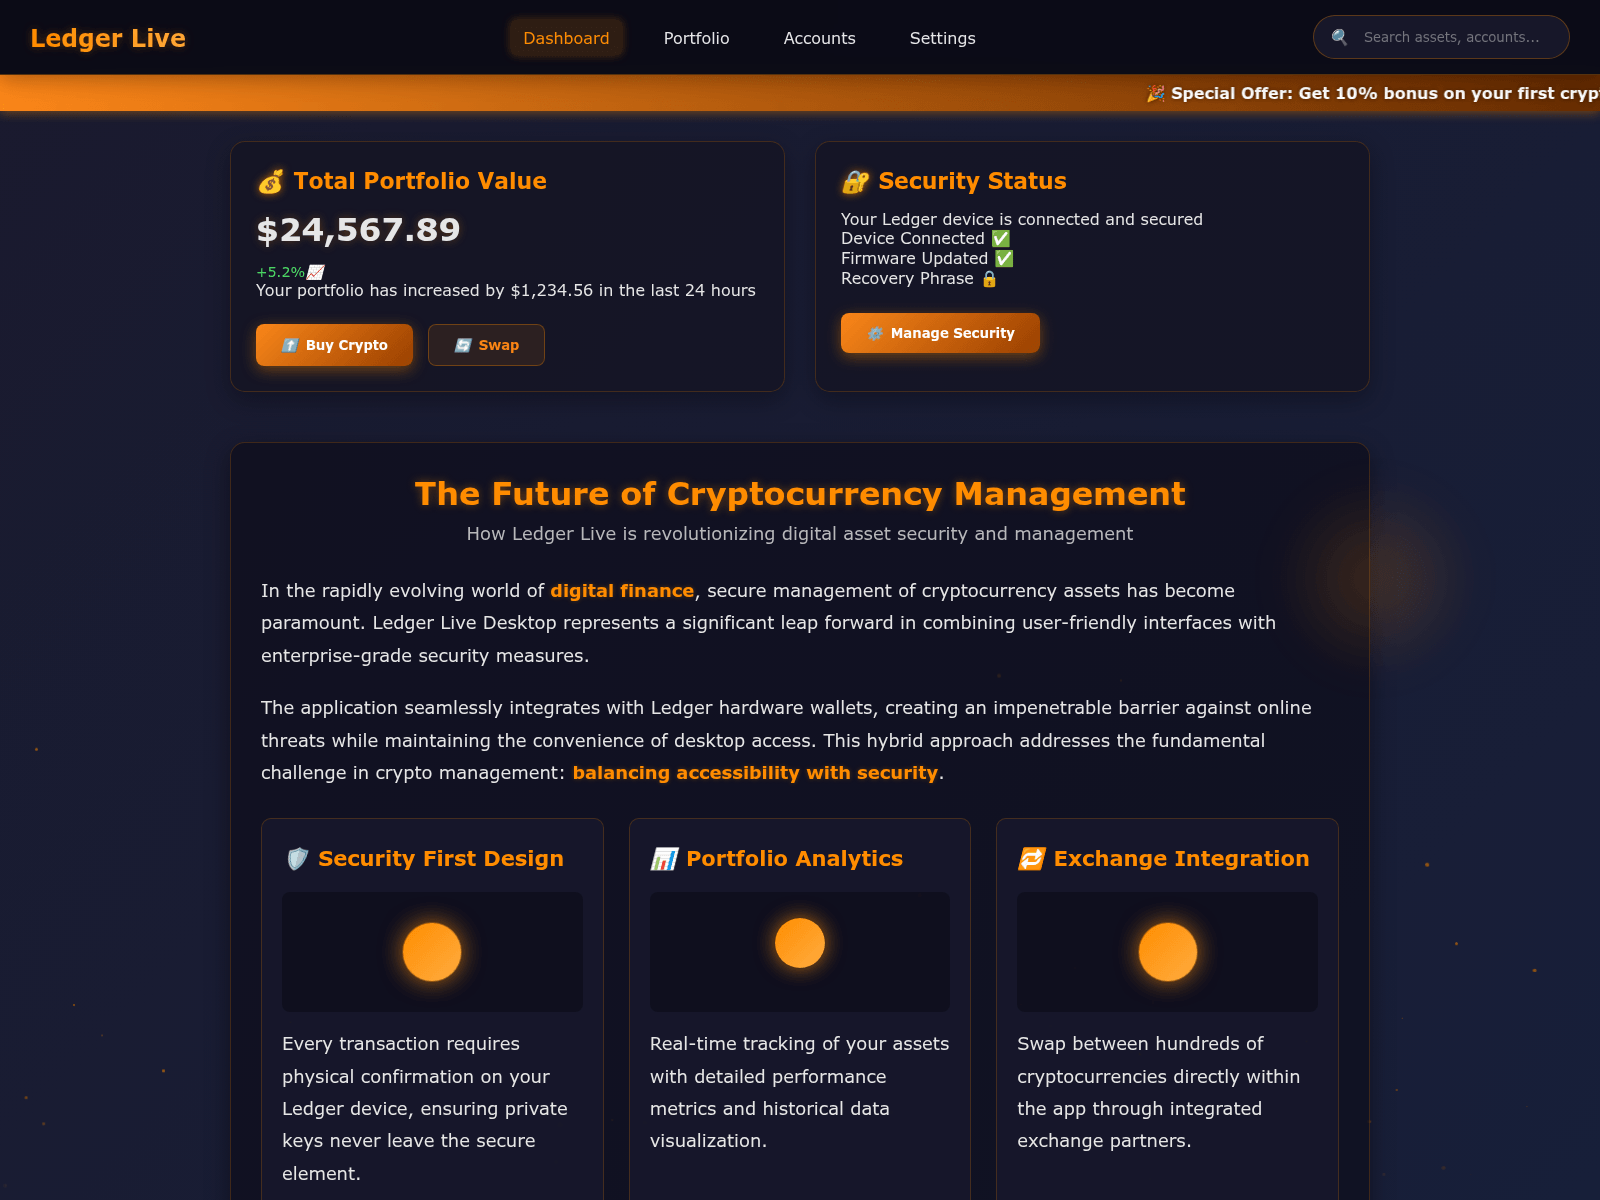Click the bar chart Portfolio Analytics icon

pos(664,859)
